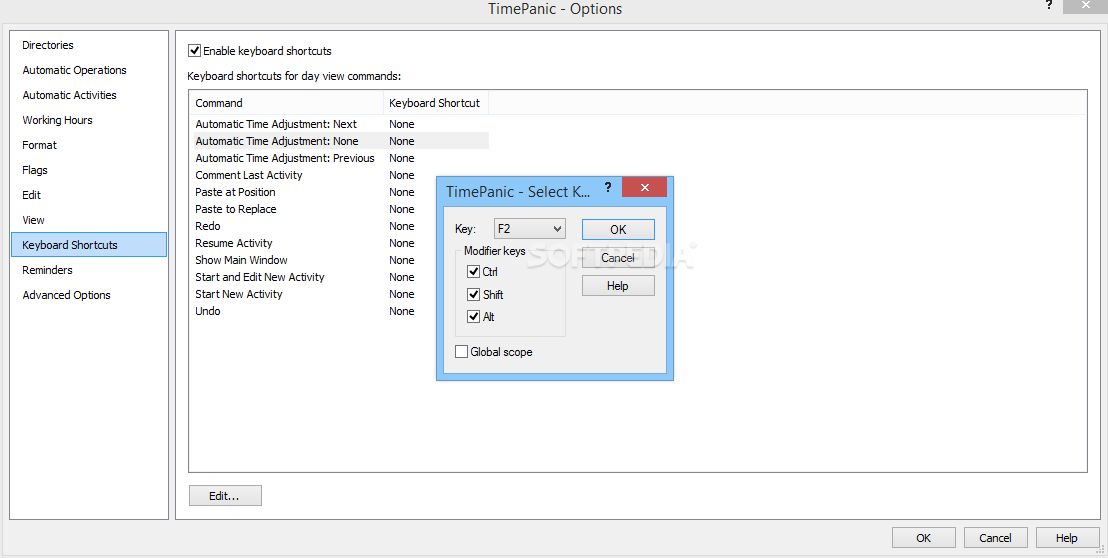Open the Advanced Options page
Viewport: 1108px width, 558px height.
(89, 295)
